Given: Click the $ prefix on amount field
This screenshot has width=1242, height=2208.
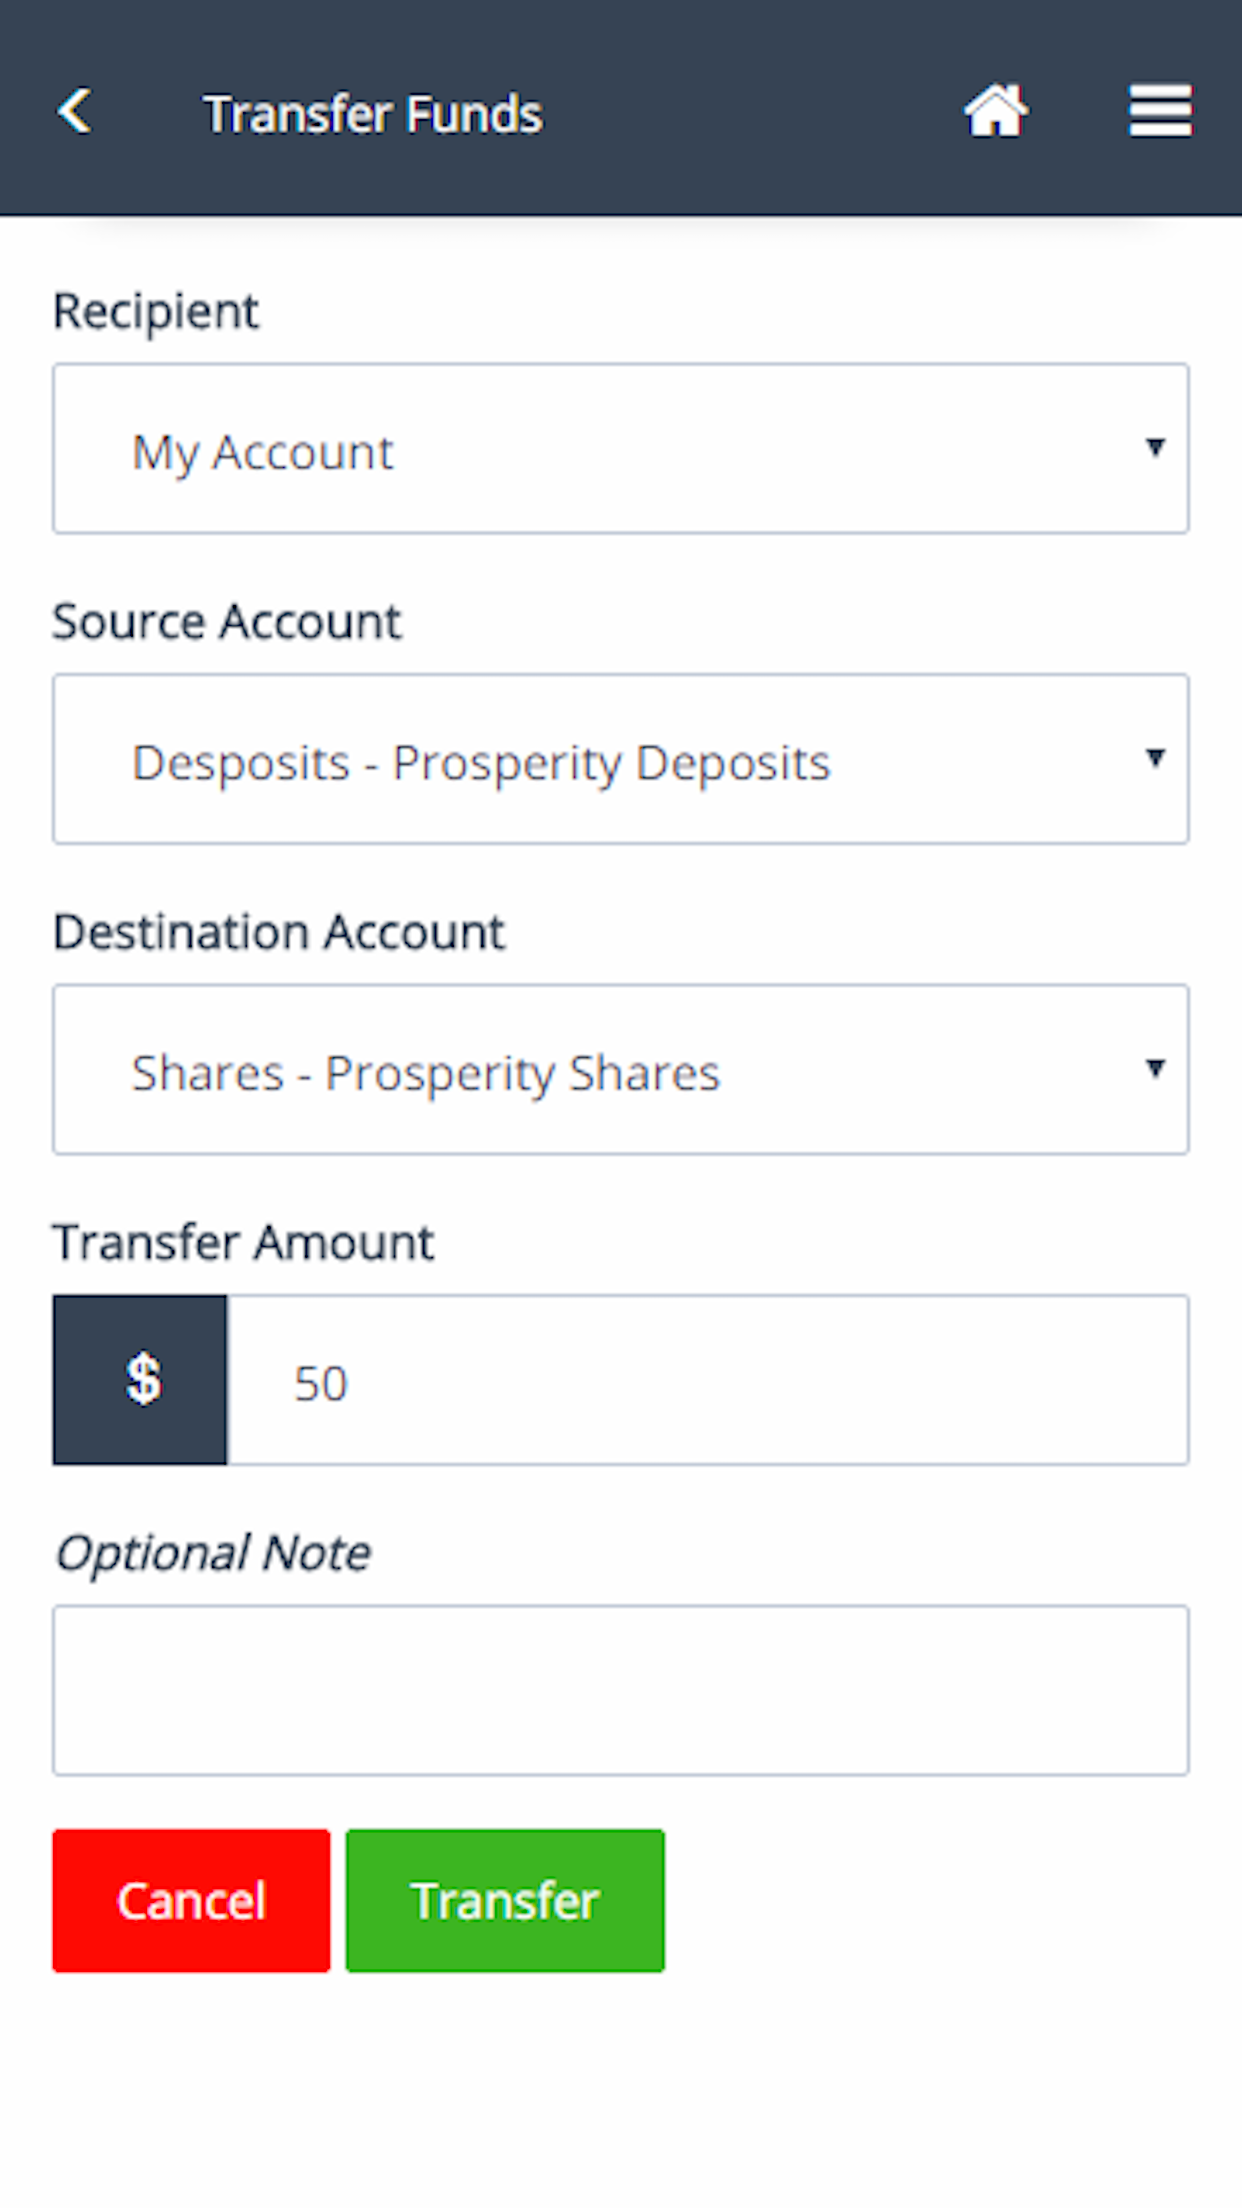Looking at the screenshot, I should point(140,1380).
